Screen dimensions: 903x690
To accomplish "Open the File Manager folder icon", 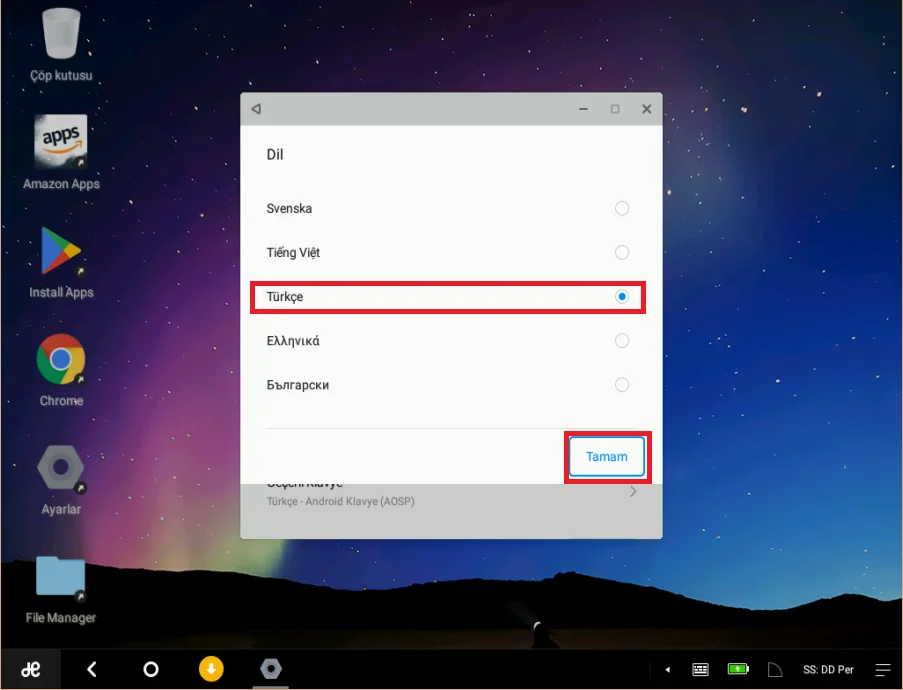I will tap(61, 577).
